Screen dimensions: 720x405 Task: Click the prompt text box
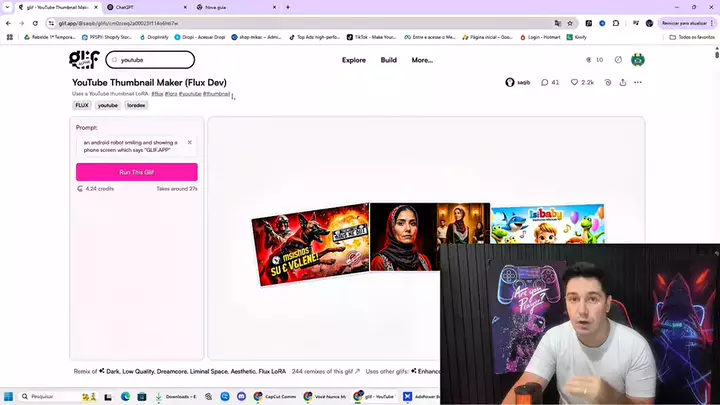[x=132, y=146]
